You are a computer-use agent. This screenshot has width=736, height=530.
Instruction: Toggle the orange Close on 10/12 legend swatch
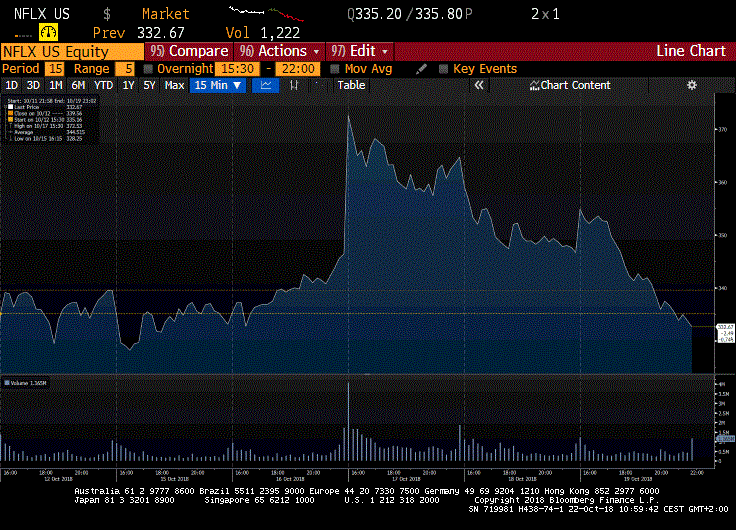[x=10, y=113]
